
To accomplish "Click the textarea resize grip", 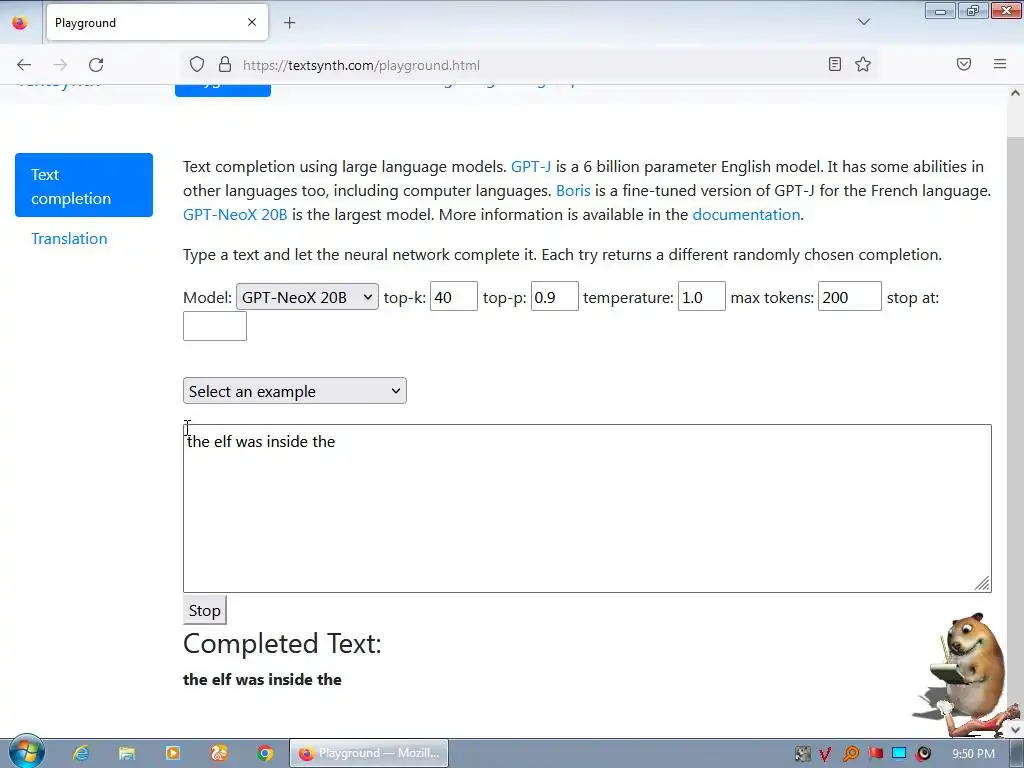I will [x=982, y=583].
